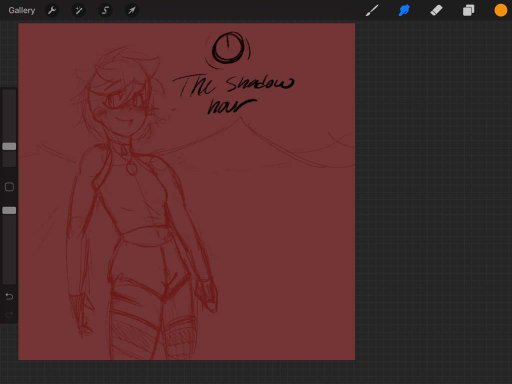The width and height of the screenshot is (512, 384).
Task: Select the Eraser tool
Action: [x=436, y=10]
